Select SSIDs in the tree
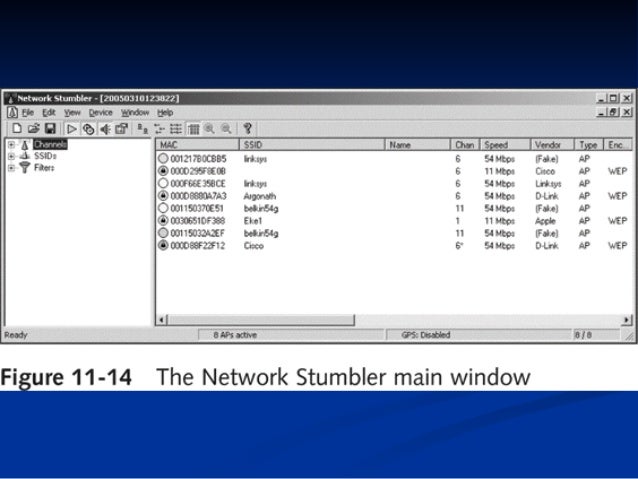The width and height of the screenshot is (638, 479). [x=45, y=156]
